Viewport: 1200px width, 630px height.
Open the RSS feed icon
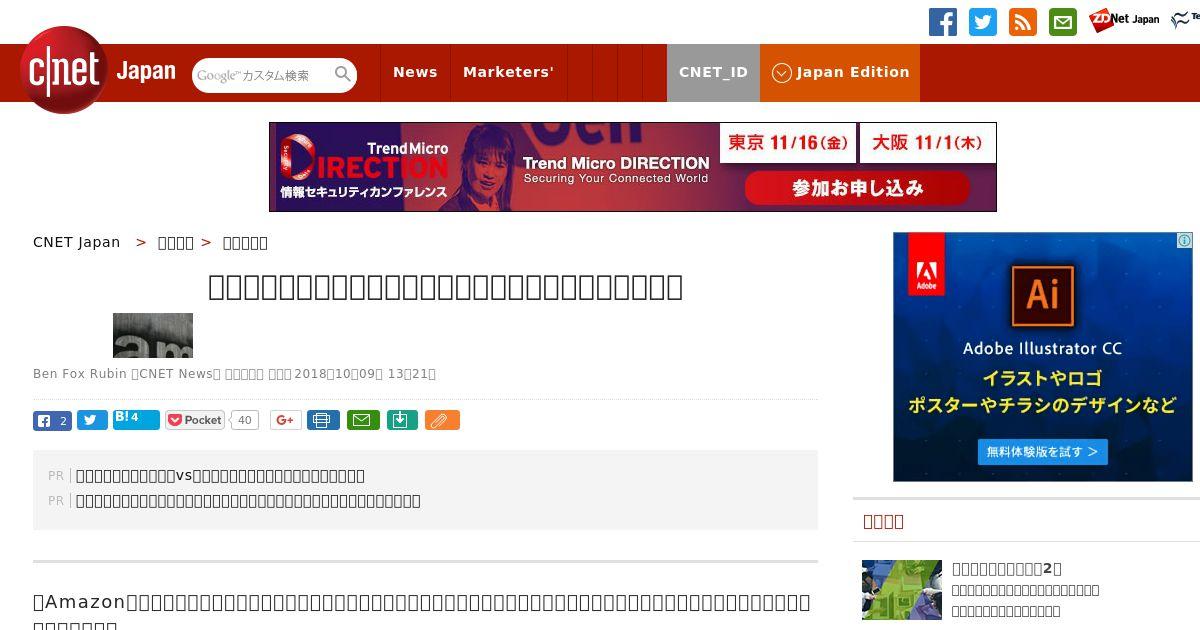1023,22
